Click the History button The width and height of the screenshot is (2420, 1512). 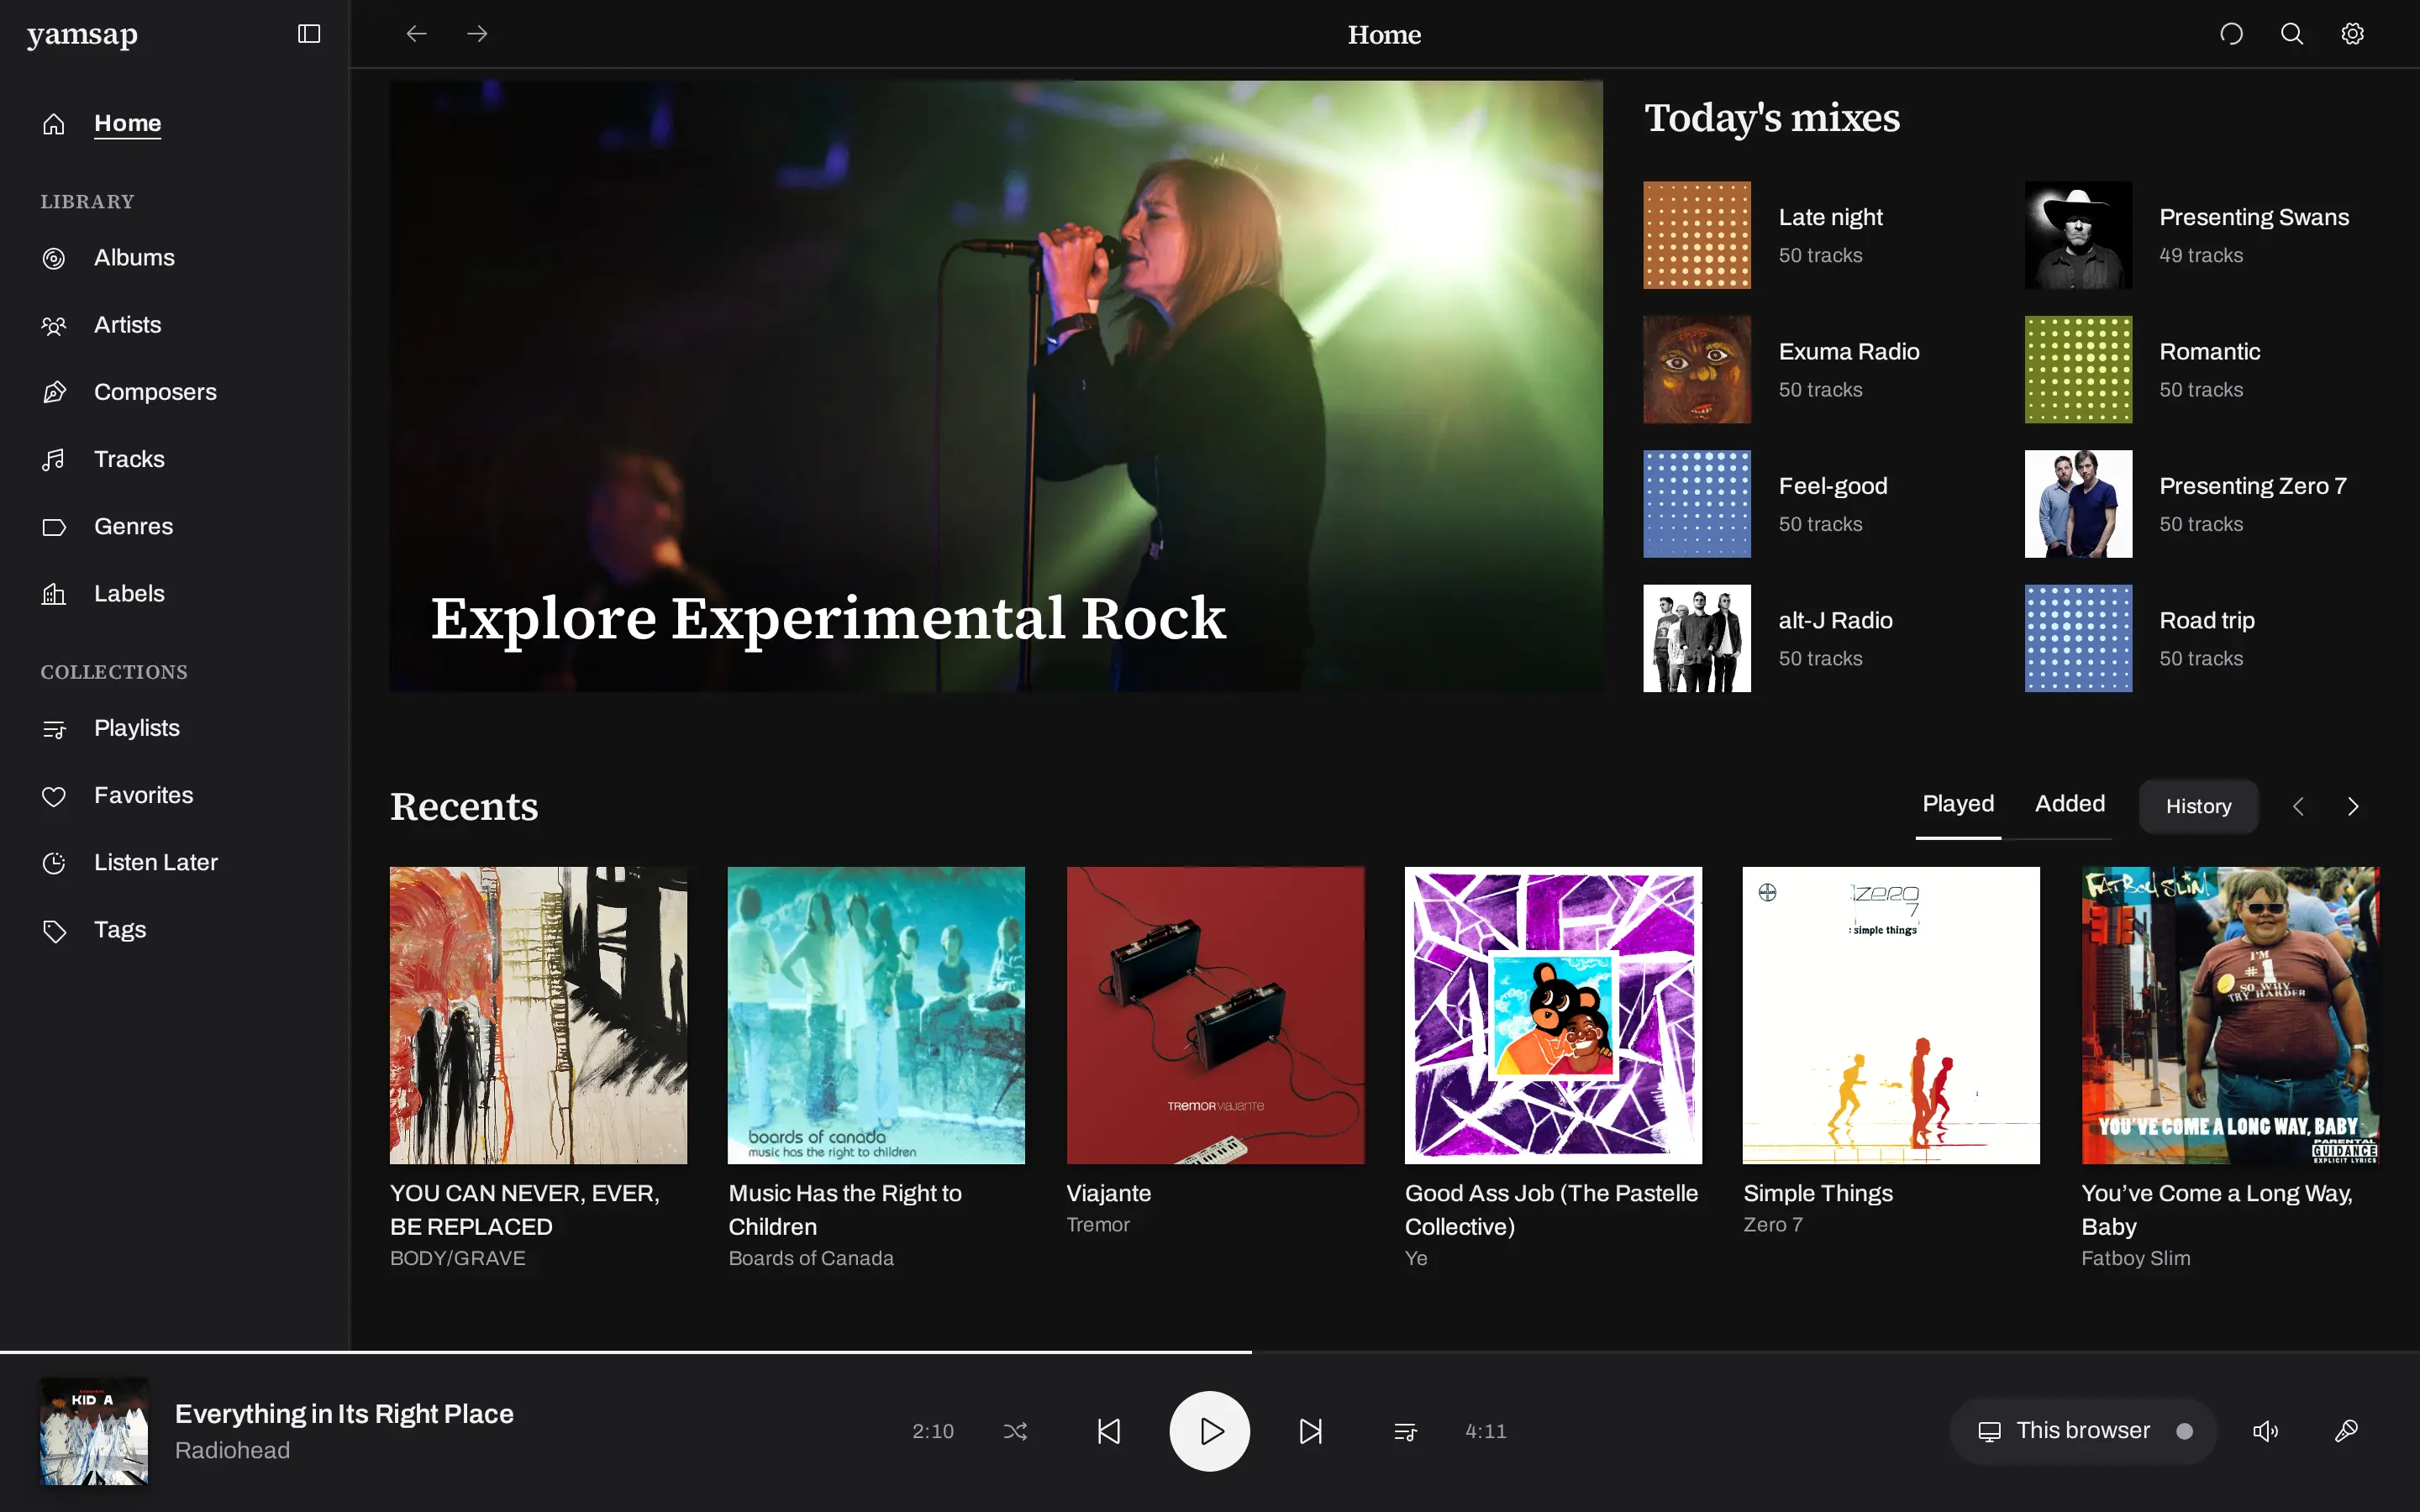click(2198, 806)
